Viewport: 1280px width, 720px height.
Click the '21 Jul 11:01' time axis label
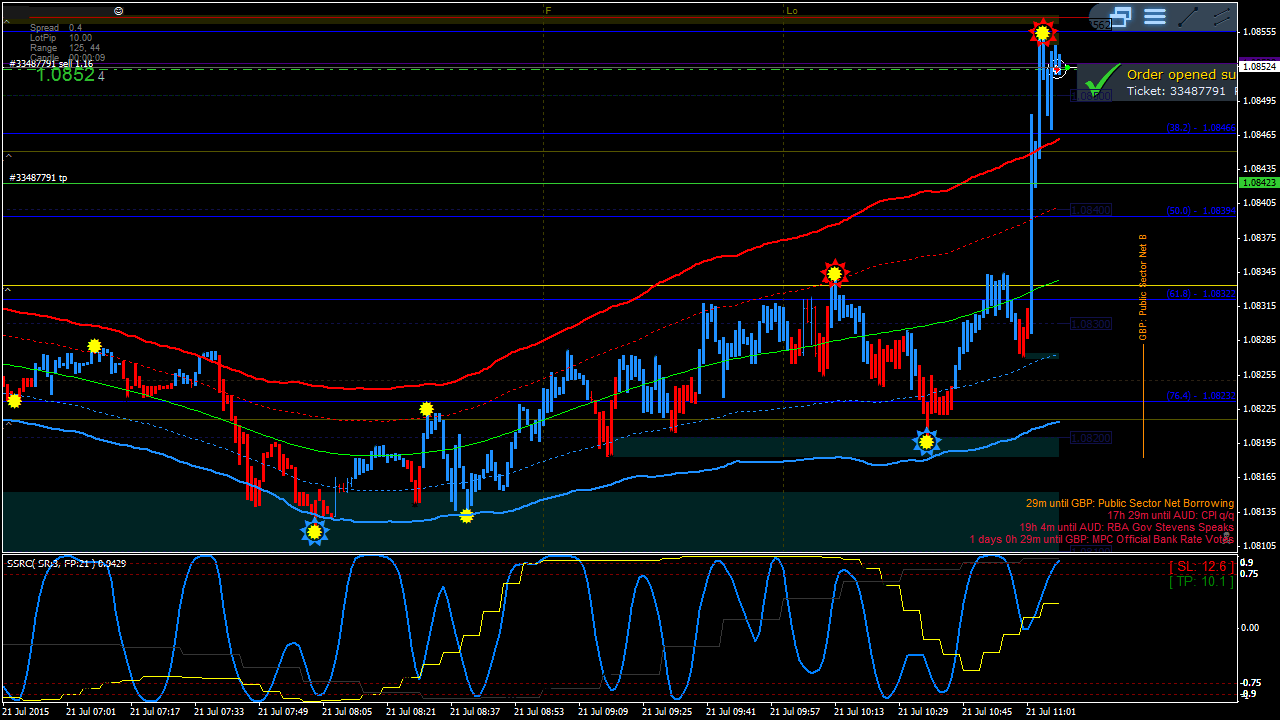(x=1051, y=712)
